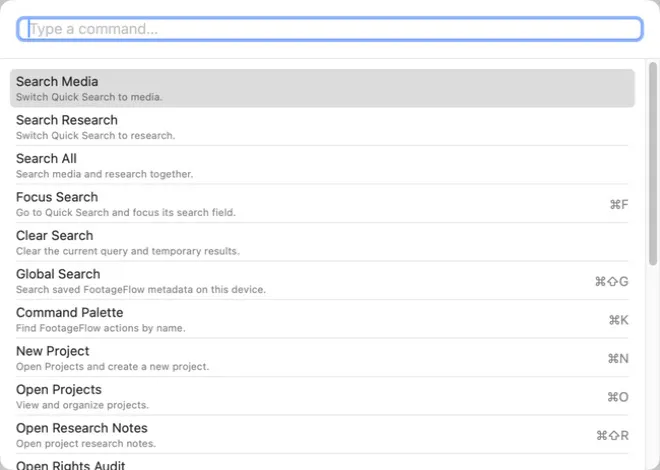Click the ⌘⇧G shortcut label for Global Search
This screenshot has width=660, height=470.
612,281
